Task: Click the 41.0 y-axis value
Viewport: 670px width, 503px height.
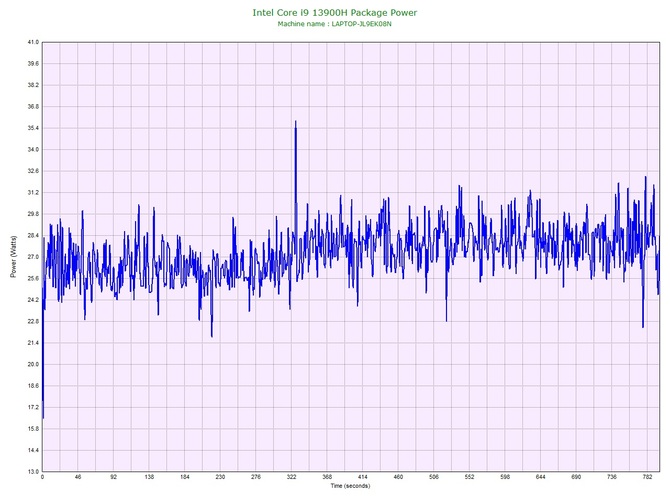Action: 33,42
